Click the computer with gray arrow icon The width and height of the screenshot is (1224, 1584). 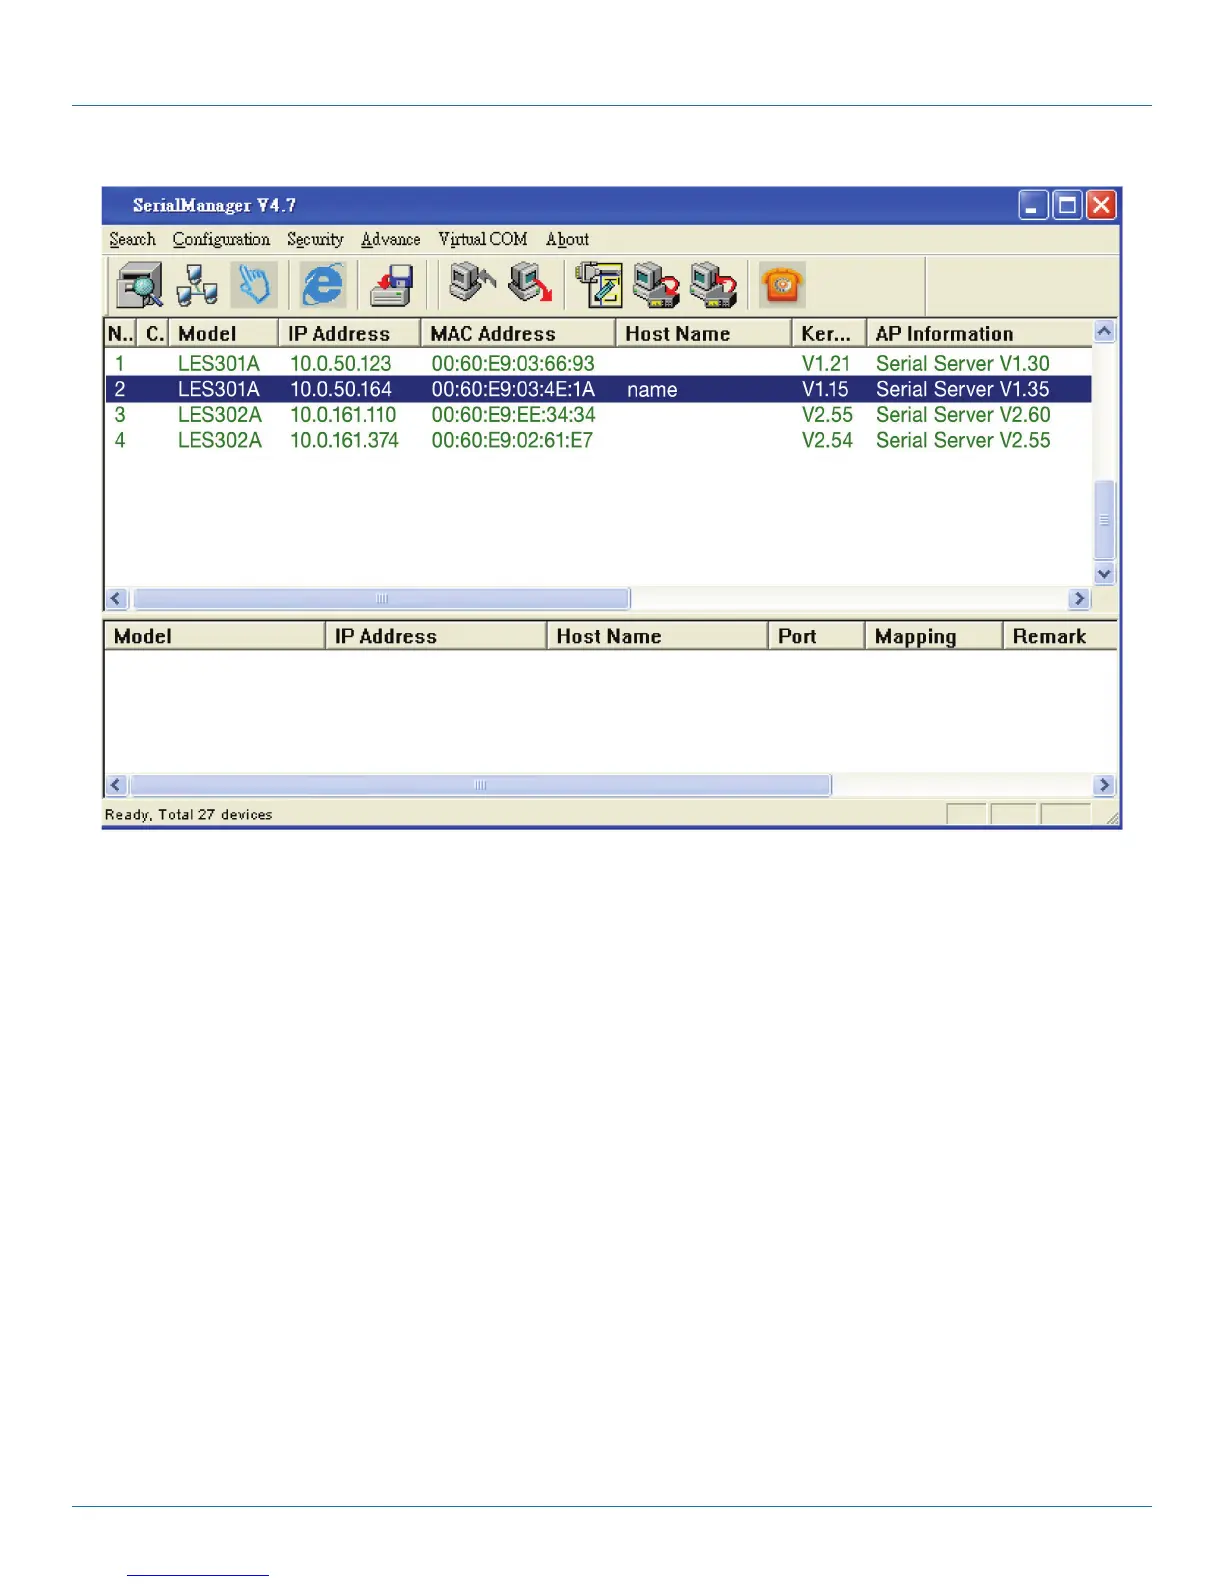471,284
